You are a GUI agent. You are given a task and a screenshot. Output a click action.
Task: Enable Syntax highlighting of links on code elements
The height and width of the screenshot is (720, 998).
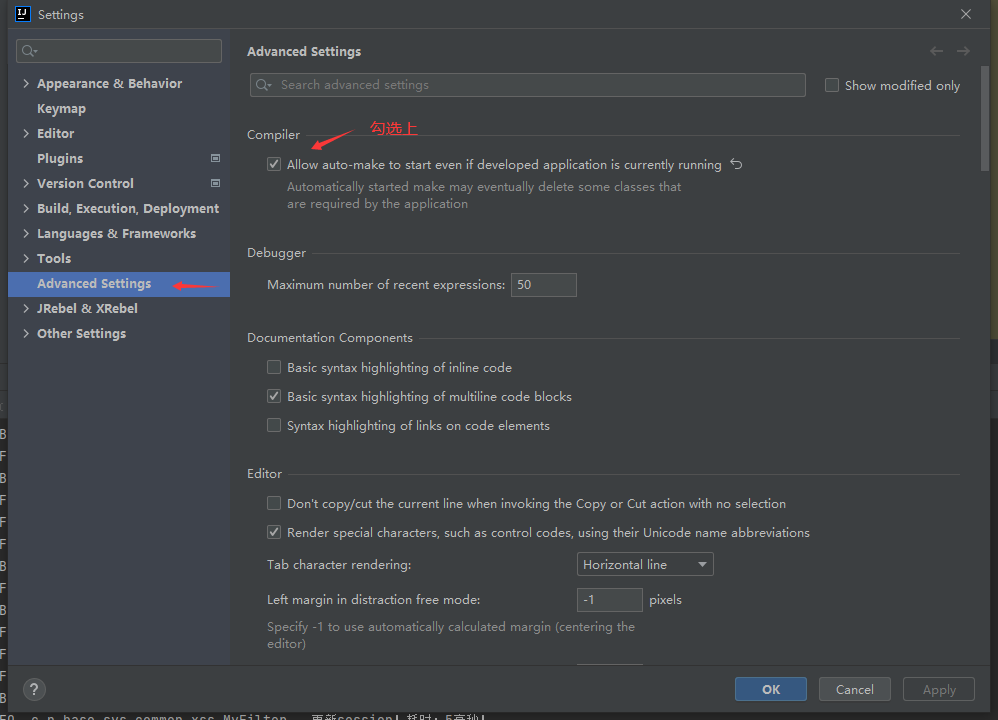click(x=274, y=425)
